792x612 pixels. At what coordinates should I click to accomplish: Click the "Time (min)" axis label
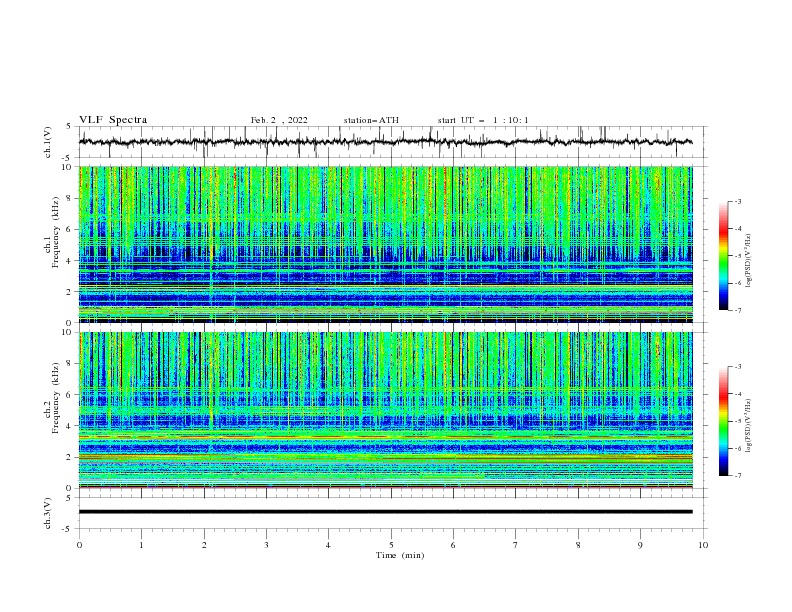click(x=400, y=555)
